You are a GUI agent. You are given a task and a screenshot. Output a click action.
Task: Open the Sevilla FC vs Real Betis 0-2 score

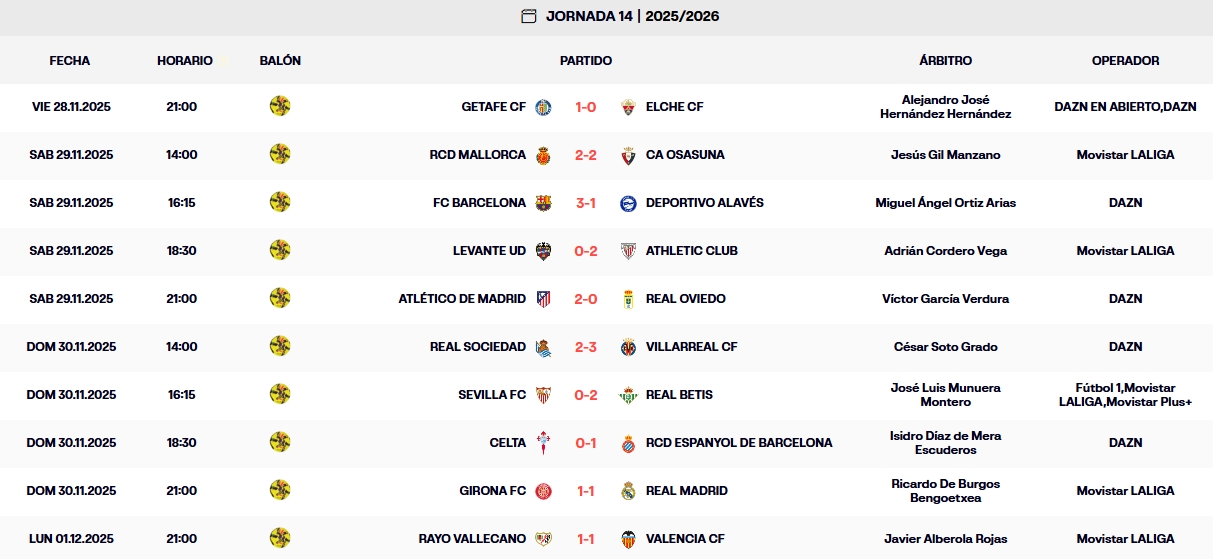pyautogui.click(x=586, y=395)
